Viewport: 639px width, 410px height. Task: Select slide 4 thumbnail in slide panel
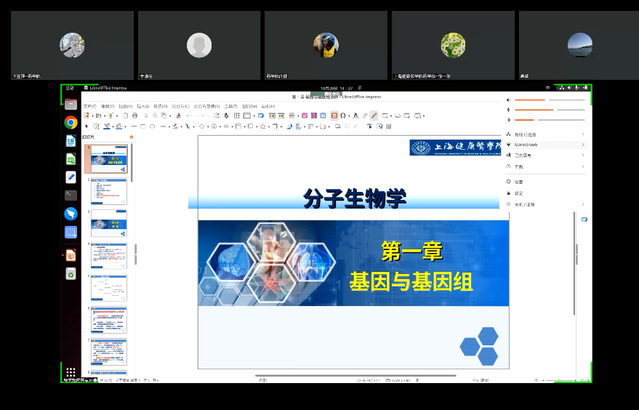108,256
